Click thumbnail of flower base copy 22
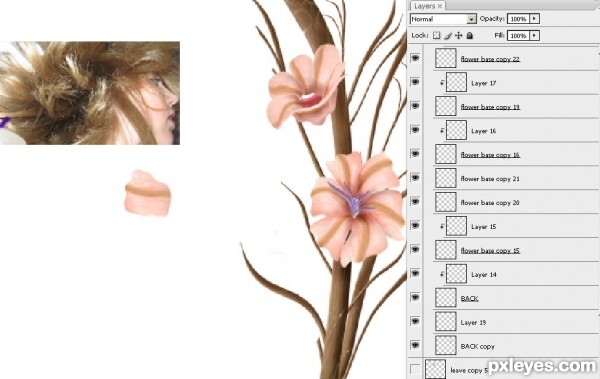 (x=446, y=58)
